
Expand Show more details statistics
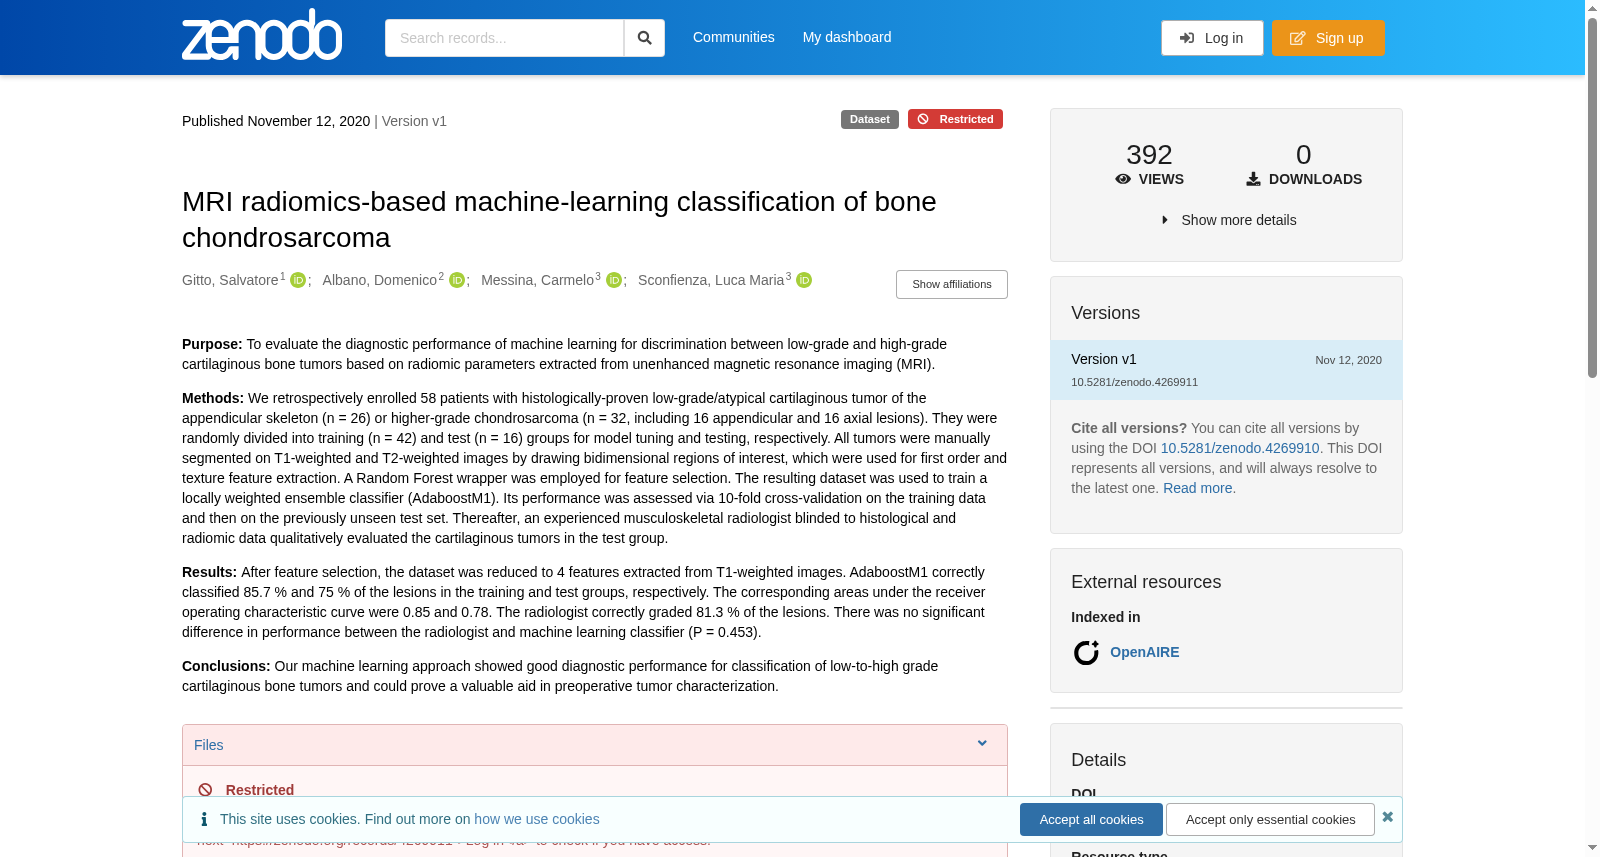[x=1227, y=220]
